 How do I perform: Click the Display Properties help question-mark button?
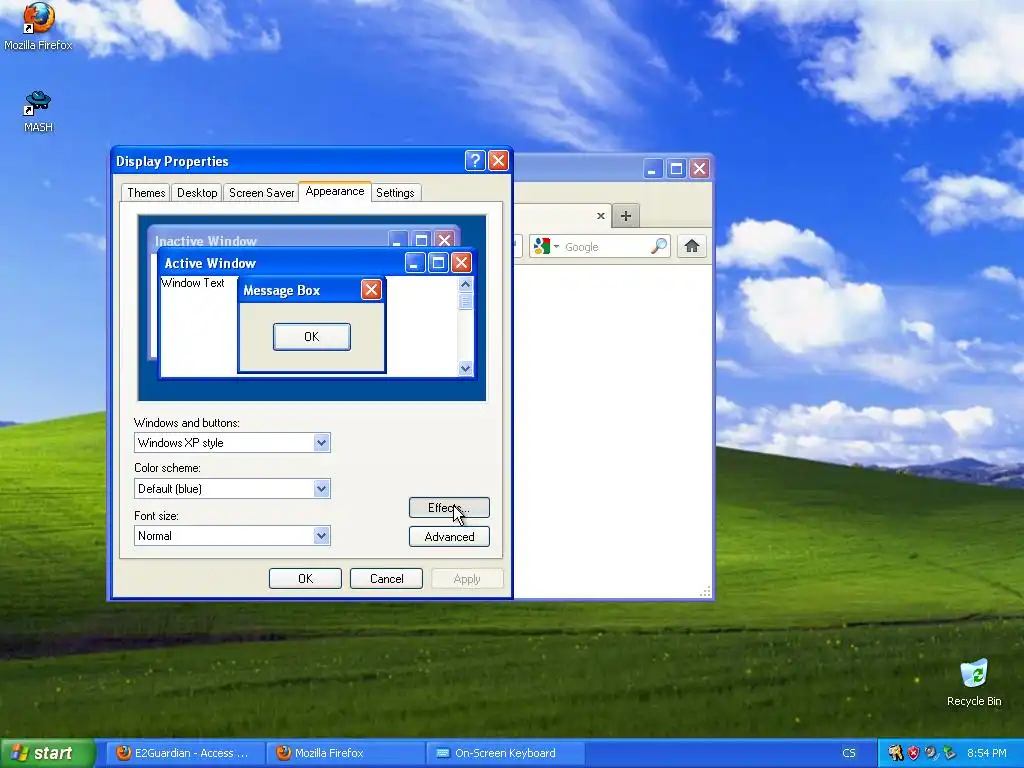coord(475,161)
